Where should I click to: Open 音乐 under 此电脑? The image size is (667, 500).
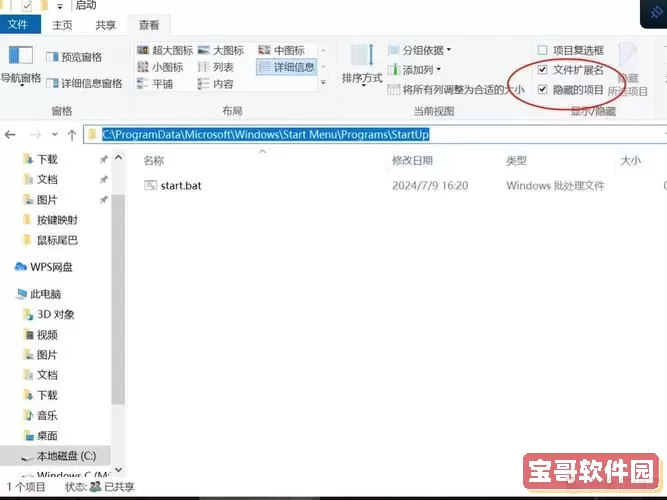pos(47,415)
